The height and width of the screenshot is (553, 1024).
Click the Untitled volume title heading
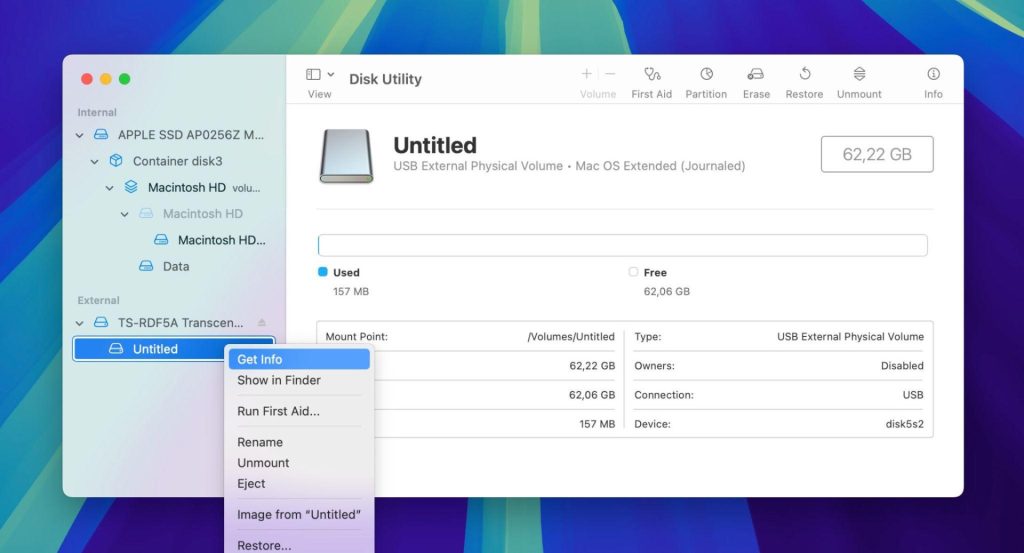pyautogui.click(x=435, y=145)
